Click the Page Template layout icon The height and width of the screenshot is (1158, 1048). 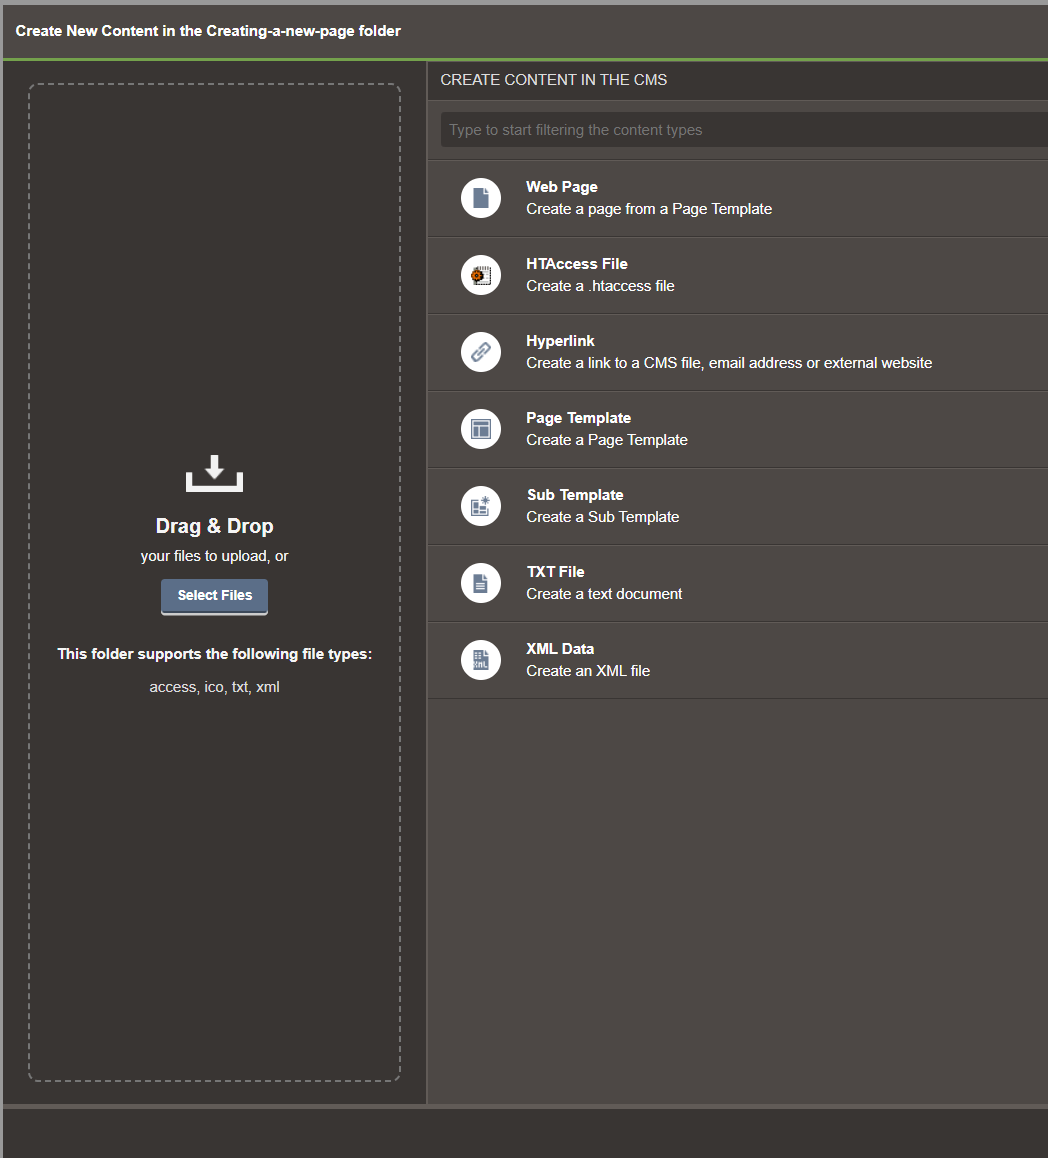click(481, 429)
